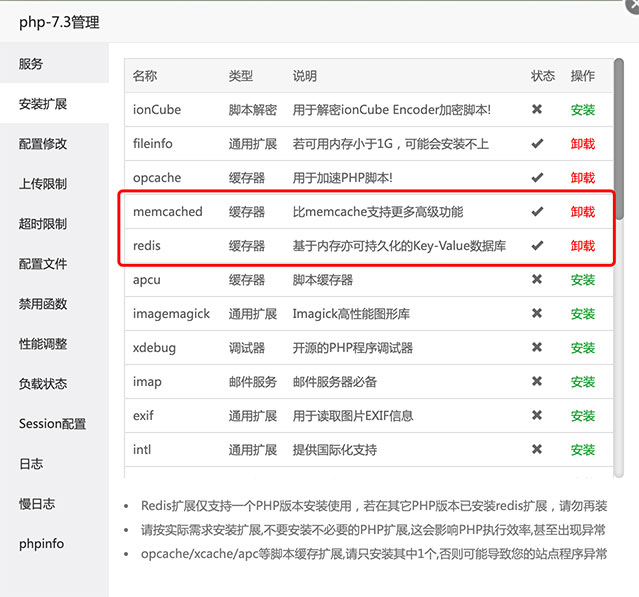This screenshot has height=597, width=639.
Task: Install the imap extension
Action: [583, 382]
